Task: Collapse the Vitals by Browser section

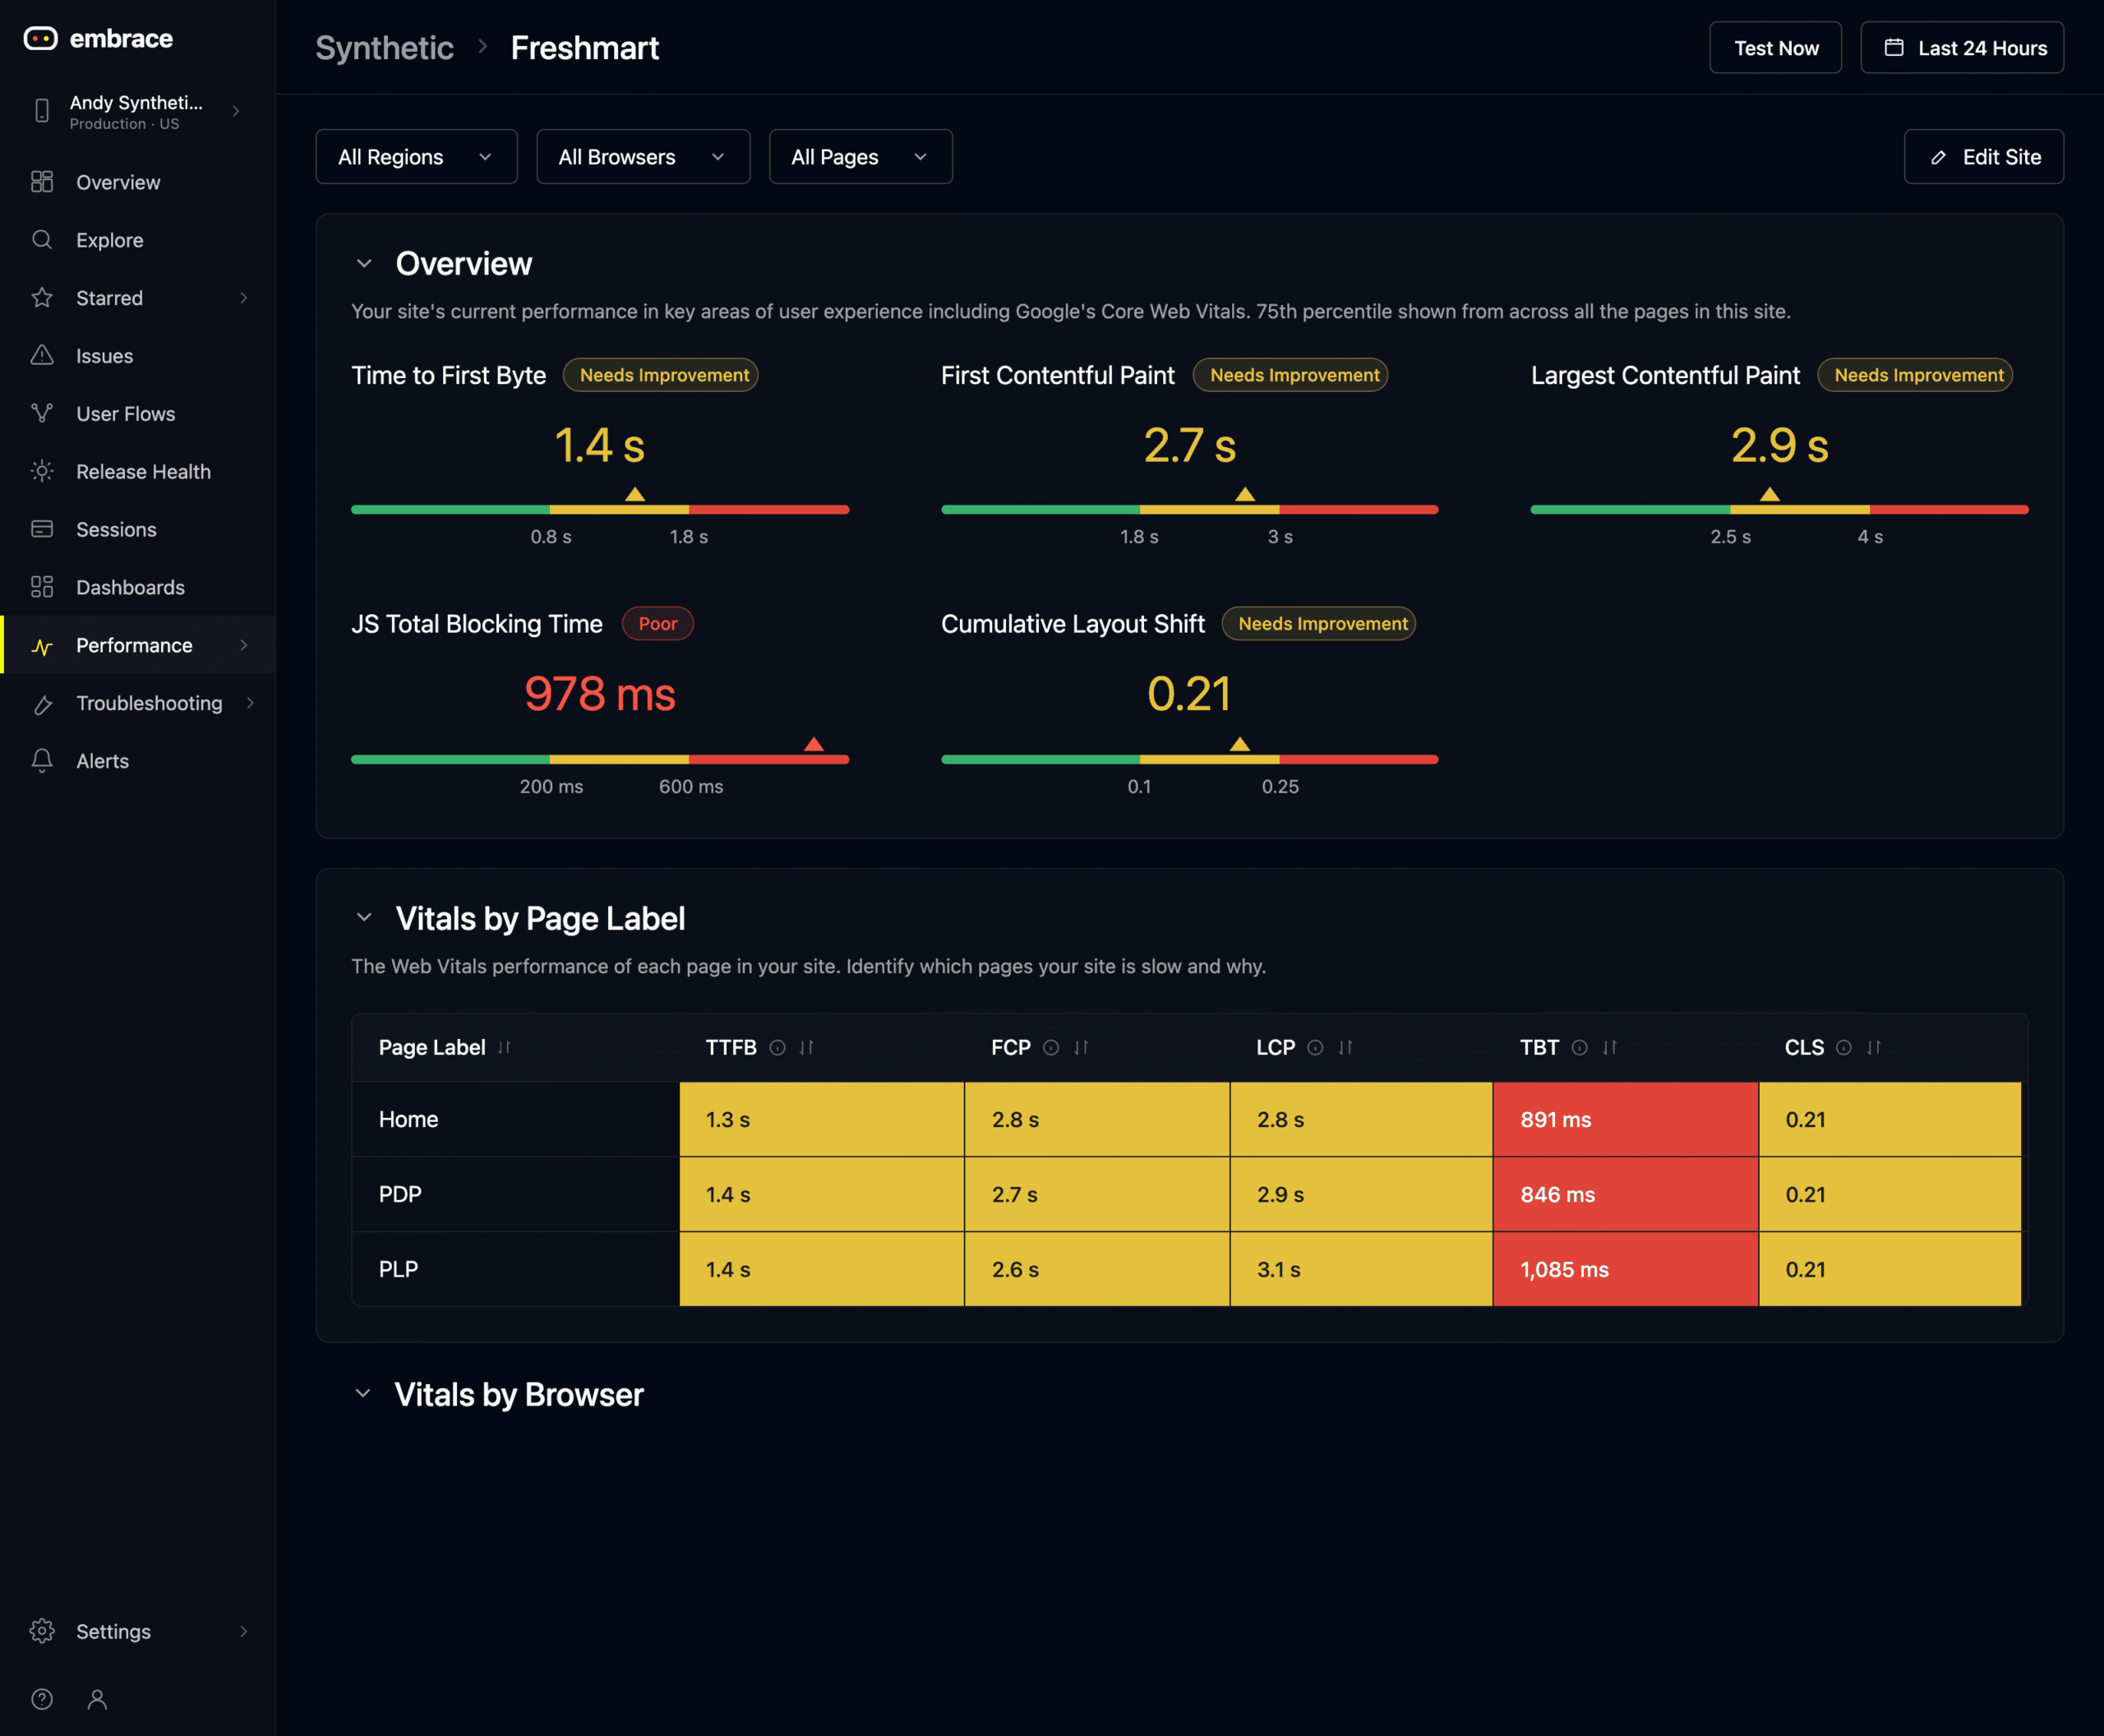Action: (x=363, y=1394)
